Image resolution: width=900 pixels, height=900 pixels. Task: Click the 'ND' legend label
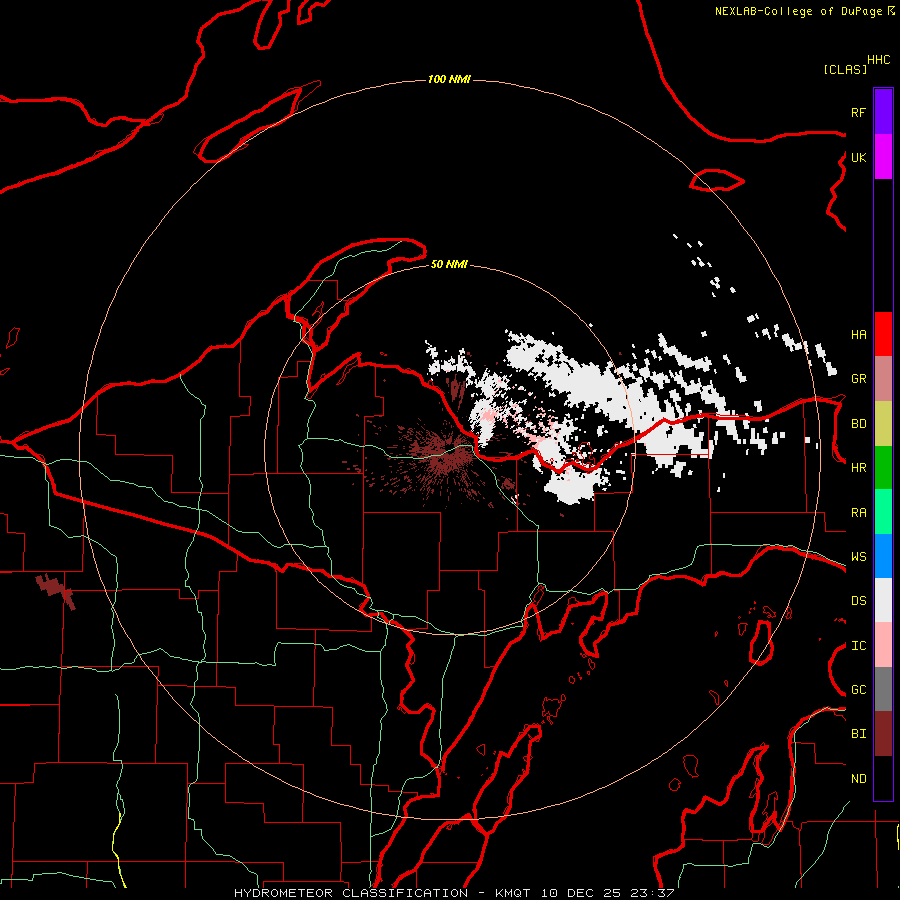tap(858, 779)
